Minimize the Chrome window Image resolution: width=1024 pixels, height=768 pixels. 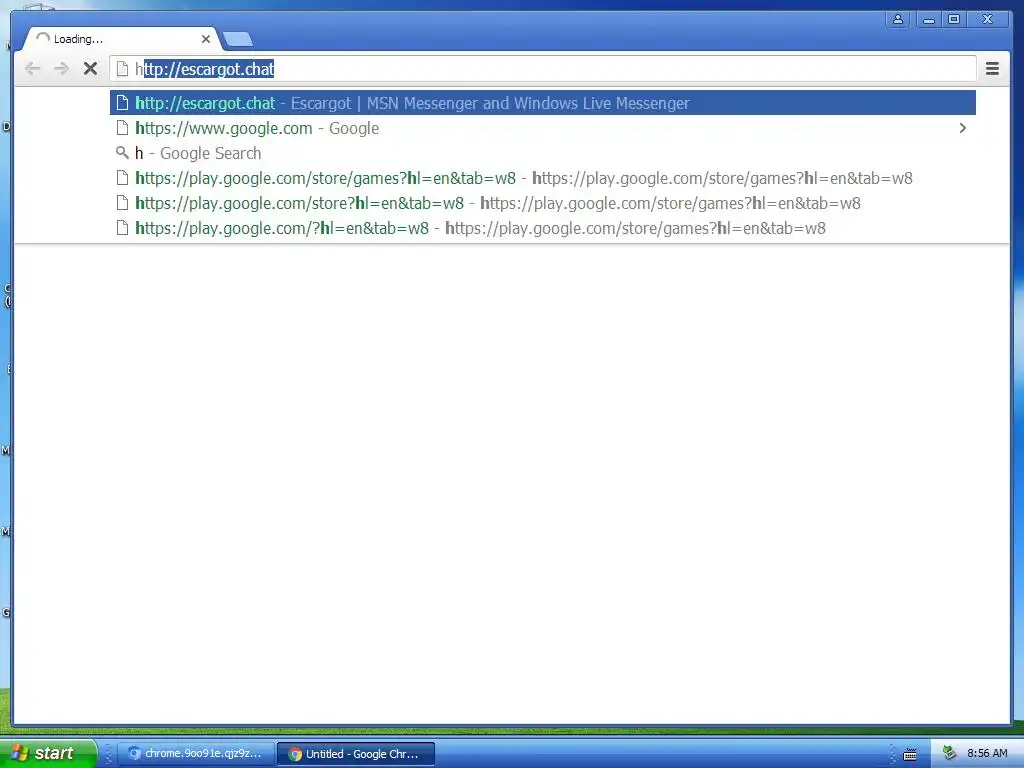(x=928, y=19)
